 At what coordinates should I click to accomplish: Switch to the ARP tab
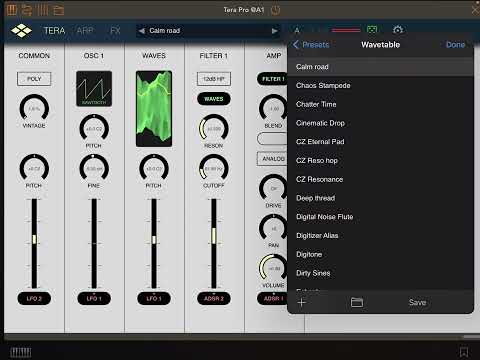click(x=85, y=31)
